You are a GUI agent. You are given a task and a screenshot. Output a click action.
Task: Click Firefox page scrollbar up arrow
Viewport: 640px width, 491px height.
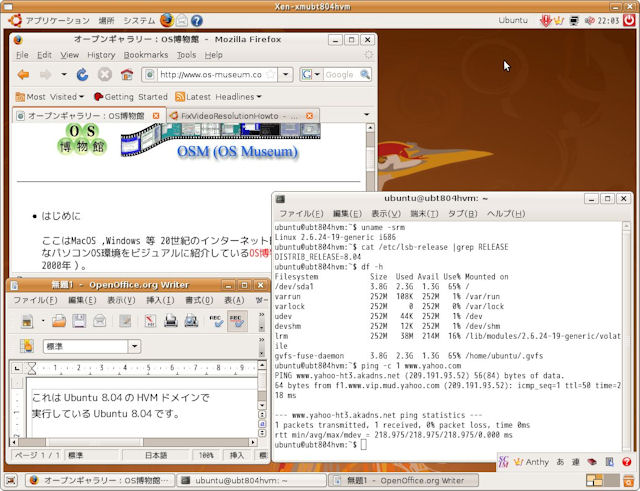coord(370,128)
